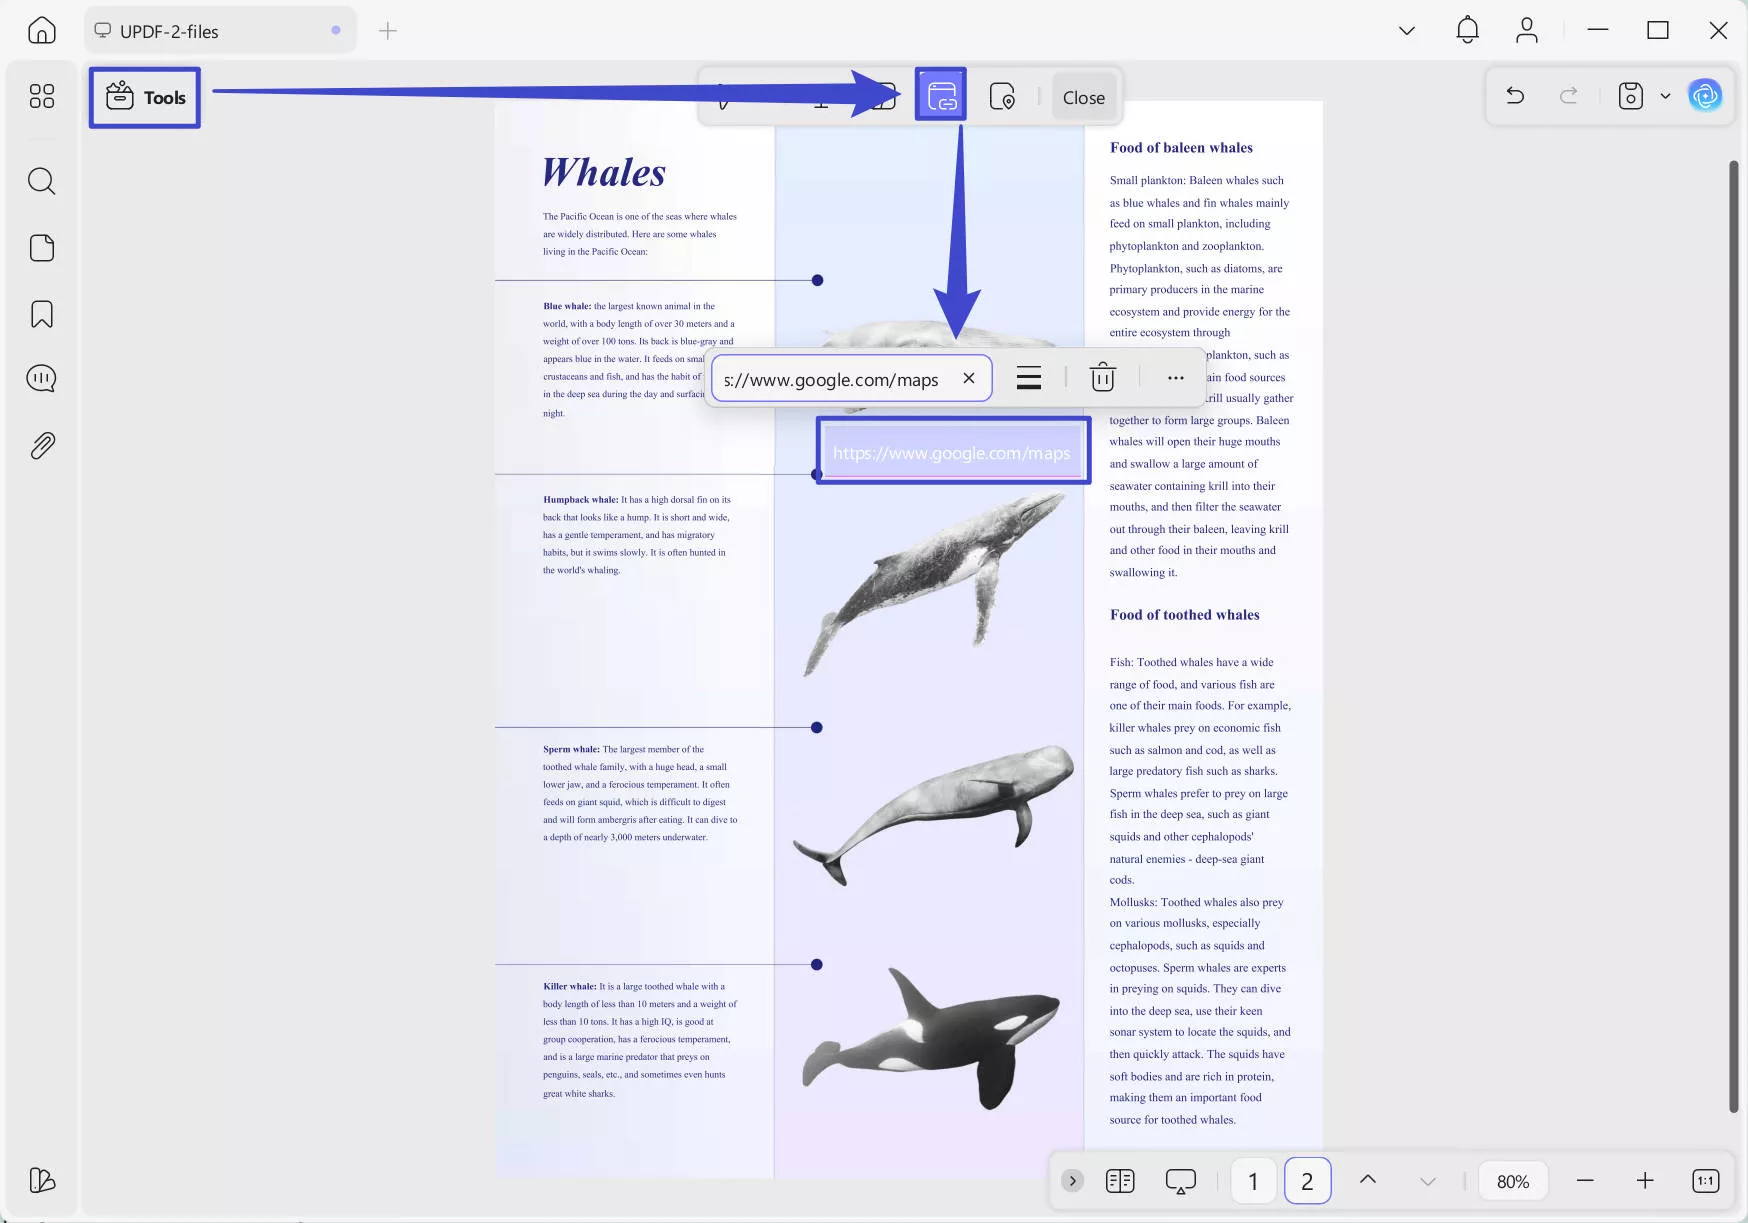Expand the save options dropdown
Viewport: 1748px width, 1223px height.
(x=1665, y=96)
